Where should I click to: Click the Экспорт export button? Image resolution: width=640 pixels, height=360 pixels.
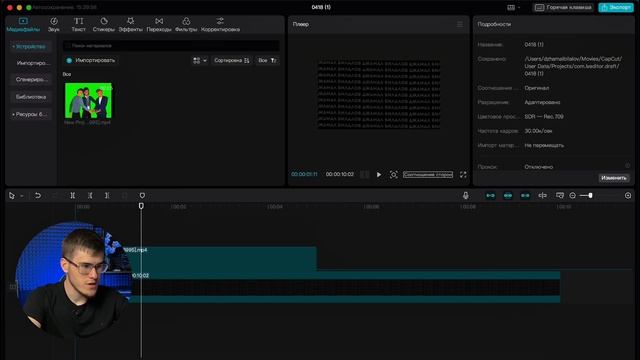click(616, 7)
